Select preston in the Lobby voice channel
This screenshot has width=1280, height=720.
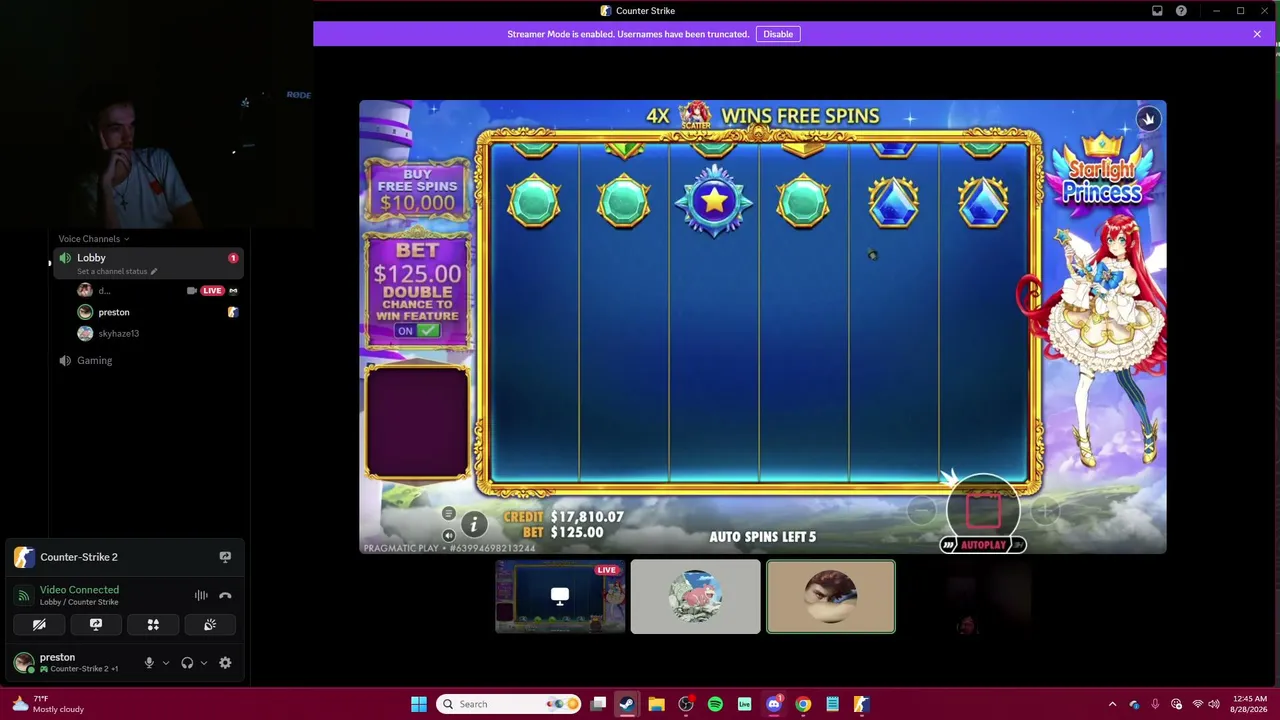point(158,312)
